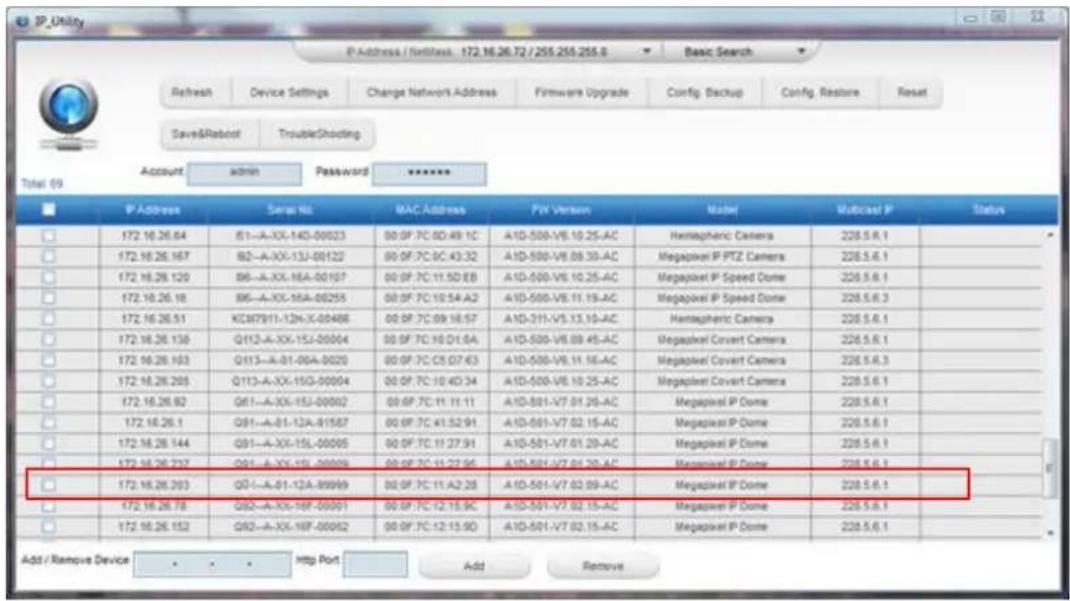The image size is (1070, 601).
Task: Open Firmware Upgrade
Action: (581, 92)
